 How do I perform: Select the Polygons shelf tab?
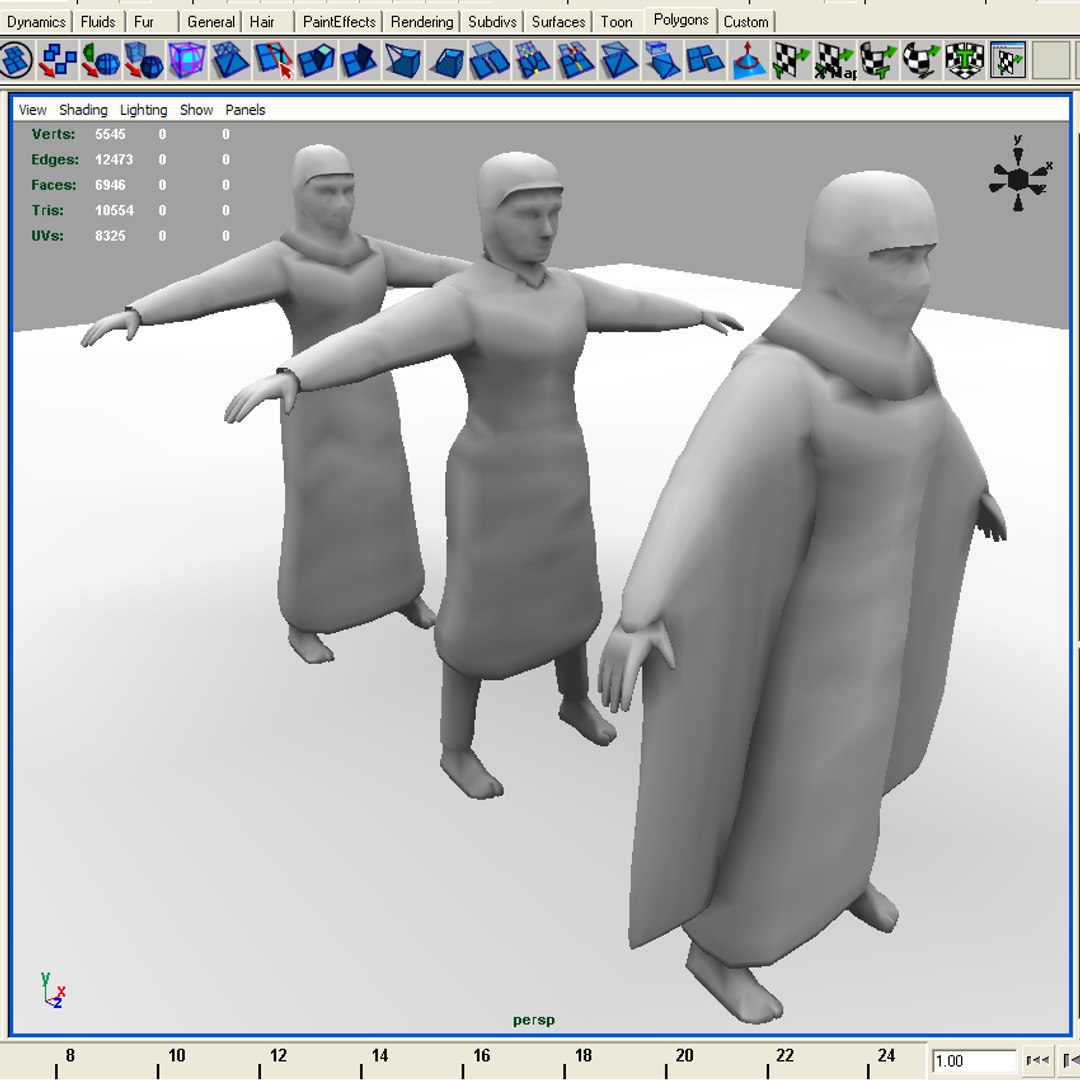click(681, 20)
